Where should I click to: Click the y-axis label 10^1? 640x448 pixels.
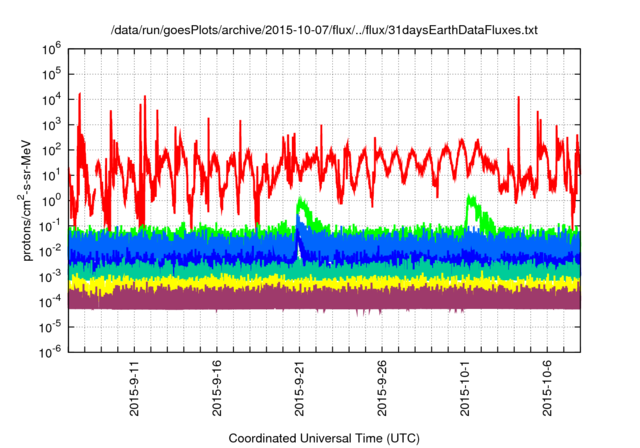[52, 176]
